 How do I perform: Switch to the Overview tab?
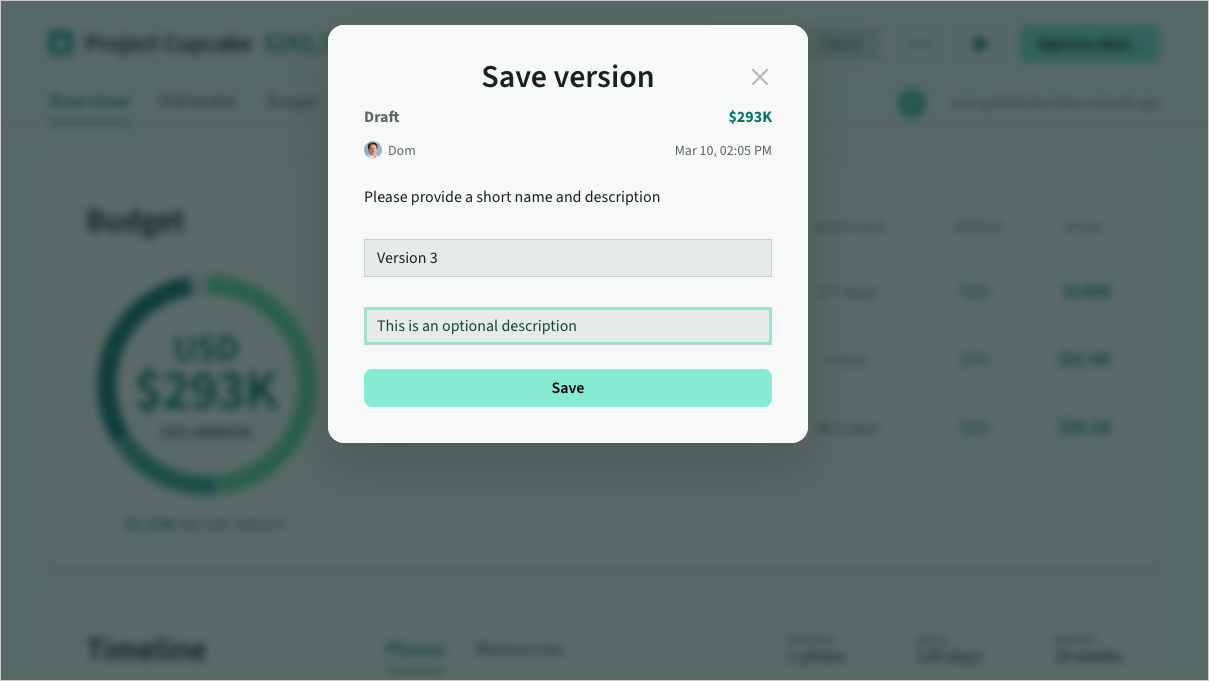[x=89, y=102]
